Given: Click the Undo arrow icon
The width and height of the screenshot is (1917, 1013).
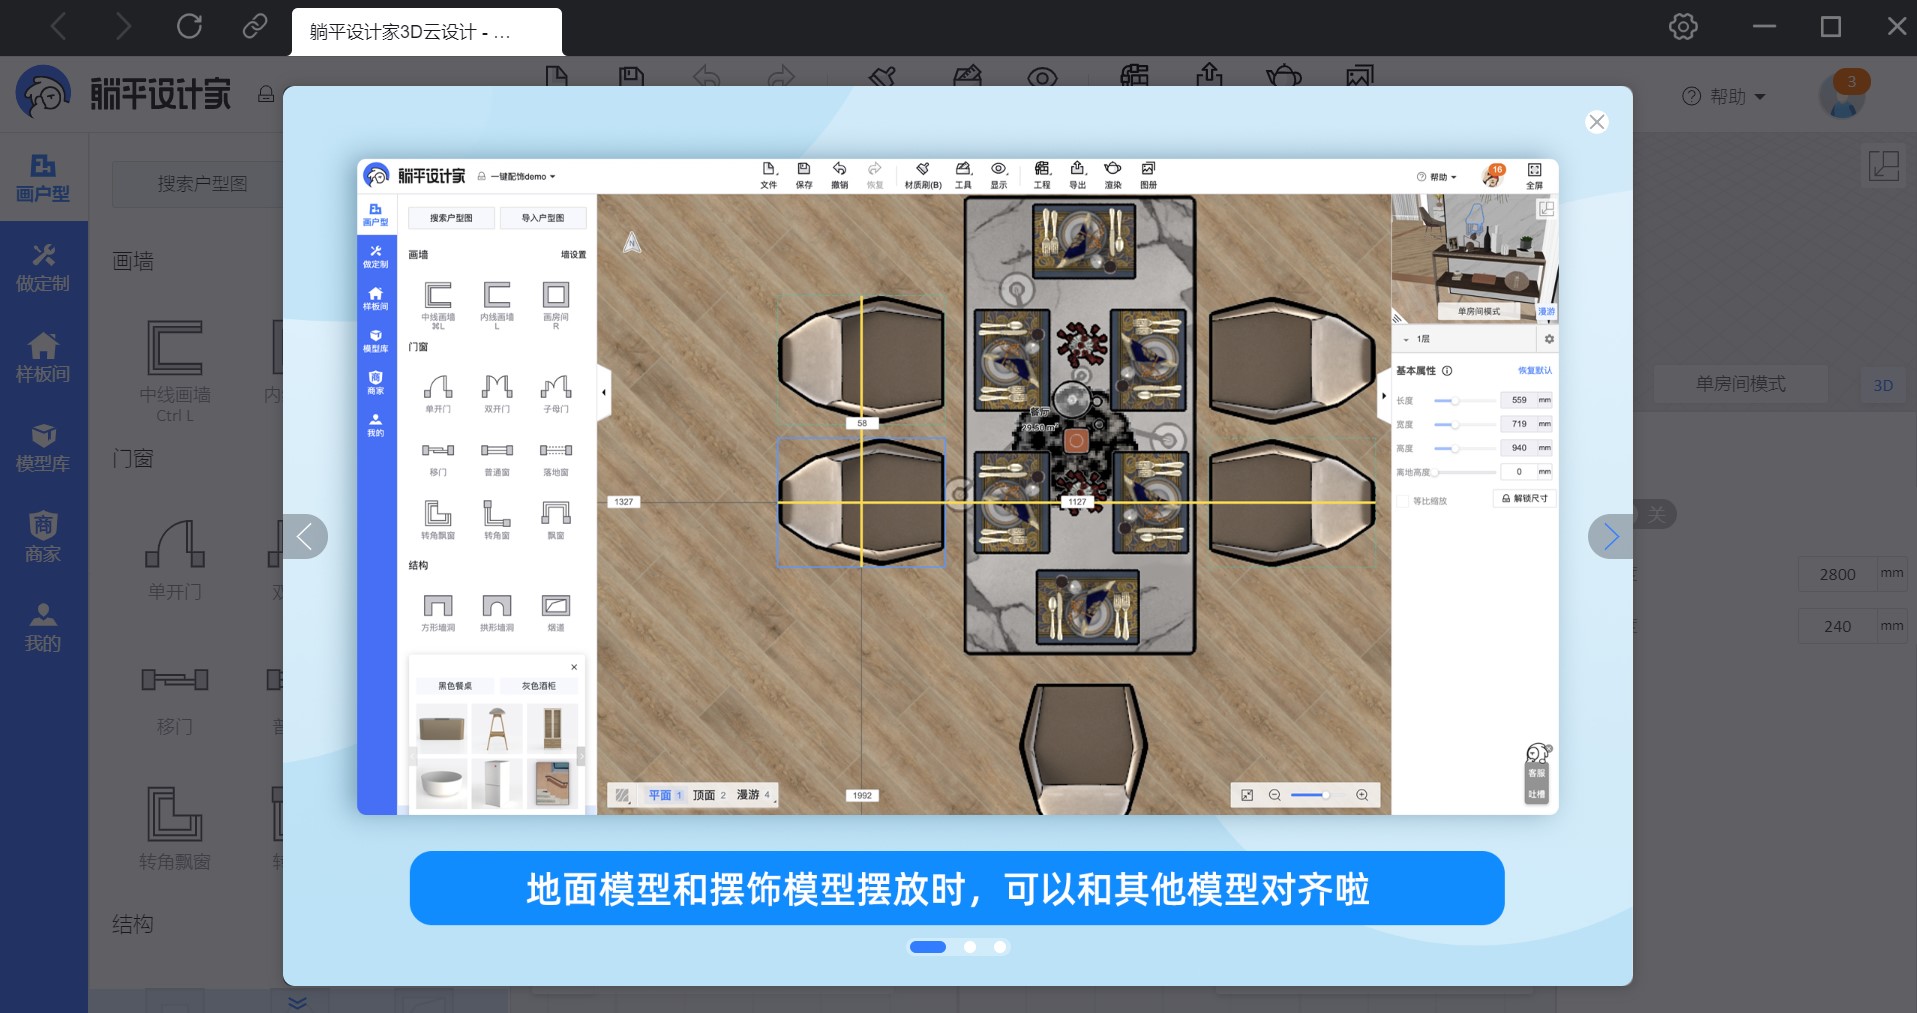Looking at the screenshot, I should click(x=706, y=76).
